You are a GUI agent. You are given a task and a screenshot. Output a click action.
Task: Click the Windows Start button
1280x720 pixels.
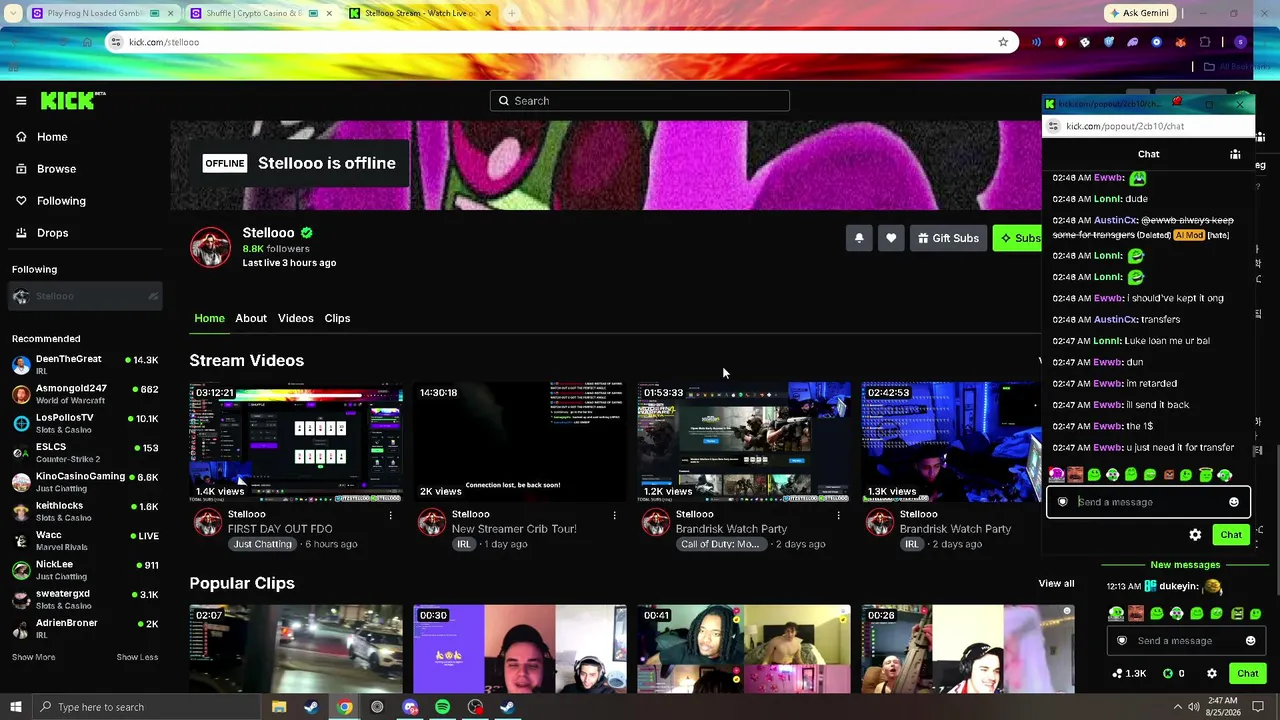[14, 707]
